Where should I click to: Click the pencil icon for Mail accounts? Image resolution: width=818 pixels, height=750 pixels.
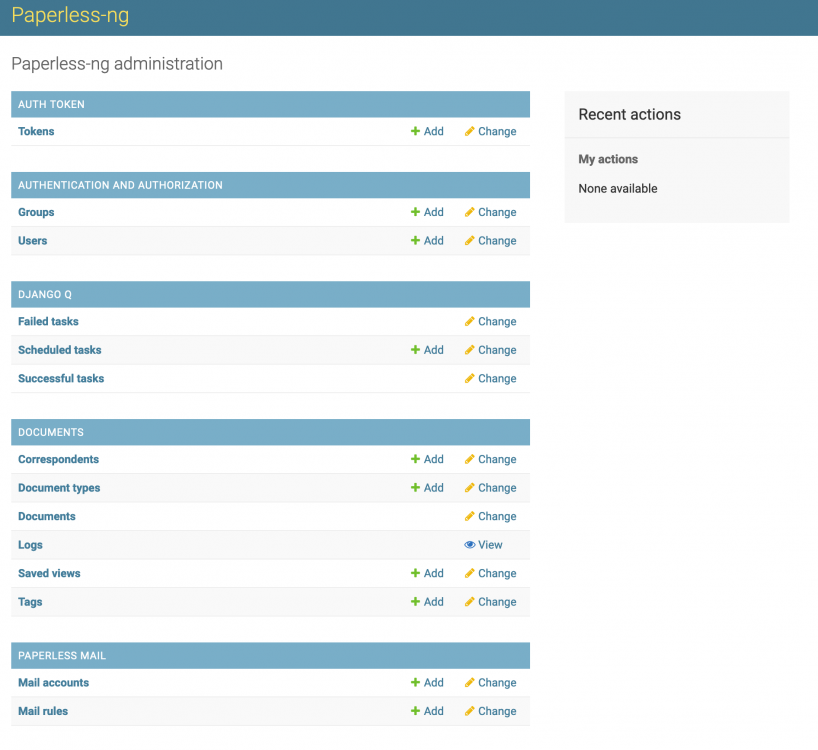(x=470, y=682)
